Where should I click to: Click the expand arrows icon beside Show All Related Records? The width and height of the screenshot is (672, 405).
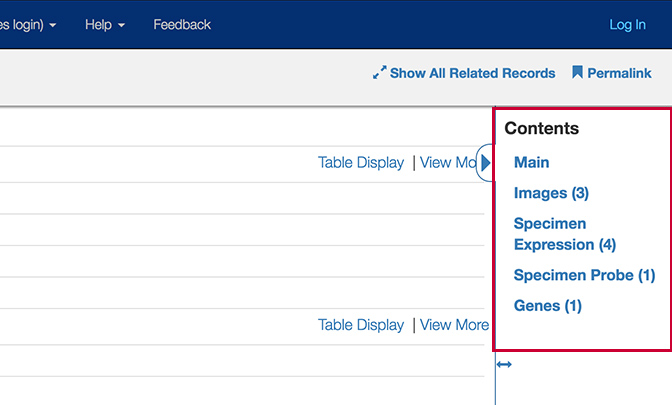pyautogui.click(x=379, y=72)
